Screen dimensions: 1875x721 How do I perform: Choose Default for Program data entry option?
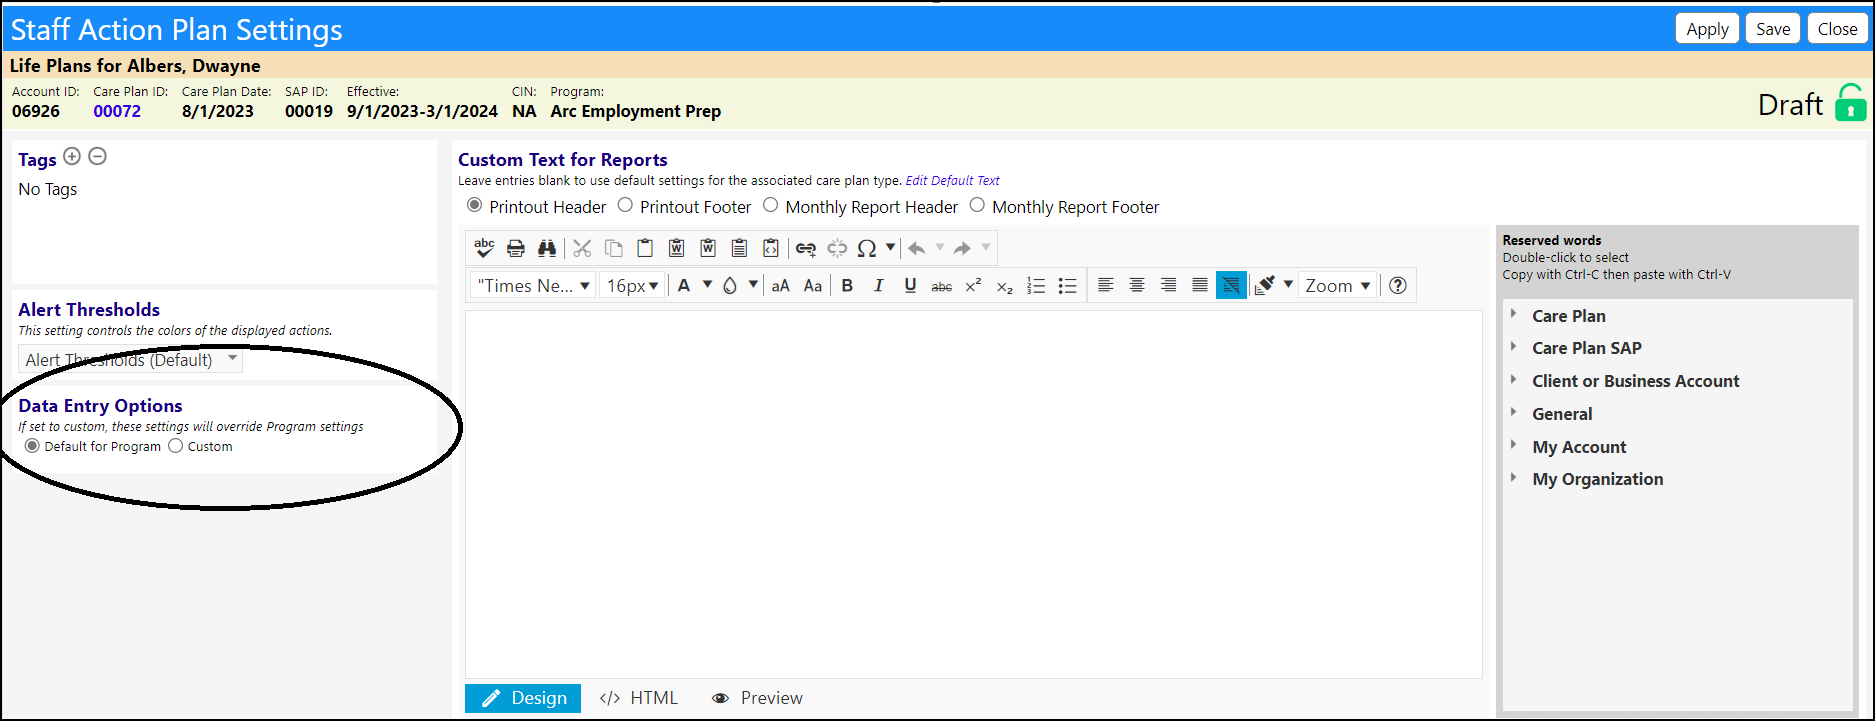33,446
